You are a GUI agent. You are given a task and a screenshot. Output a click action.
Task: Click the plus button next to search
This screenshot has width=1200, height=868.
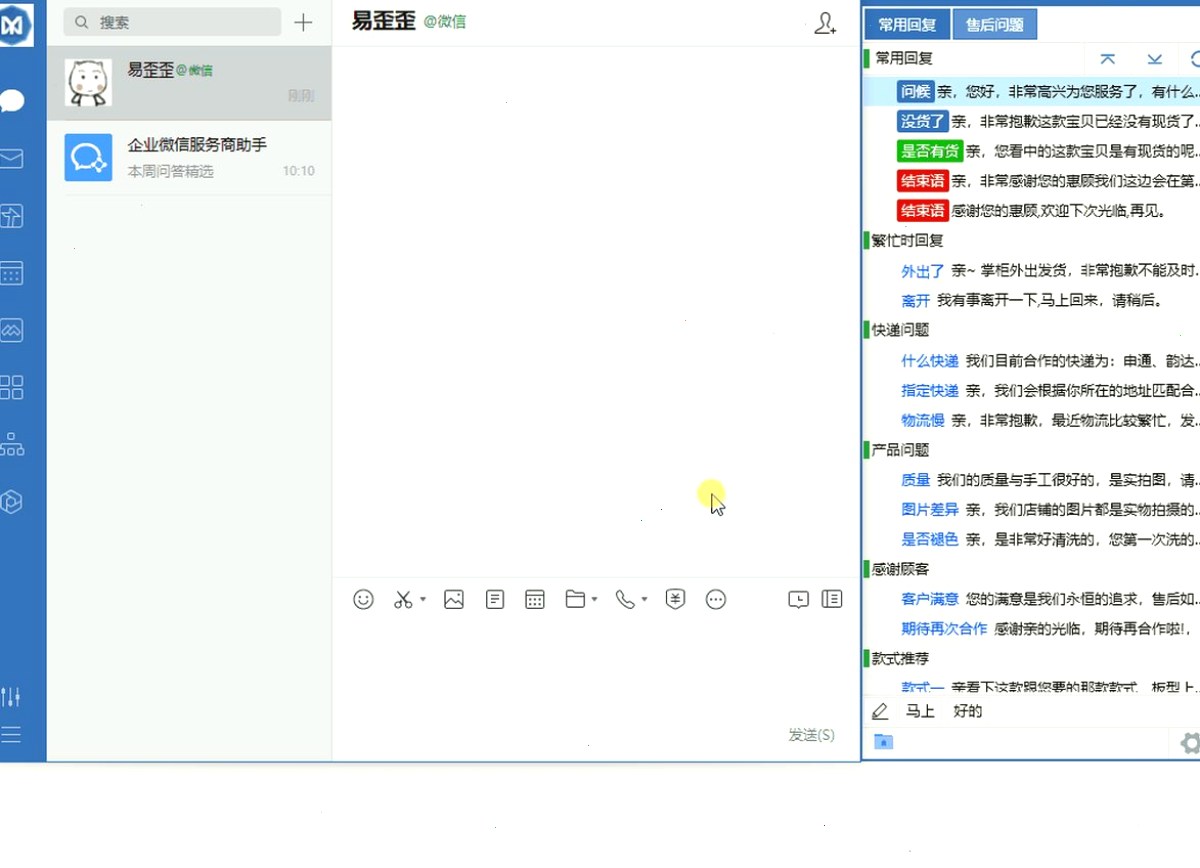pyautogui.click(x=303, y=22)
